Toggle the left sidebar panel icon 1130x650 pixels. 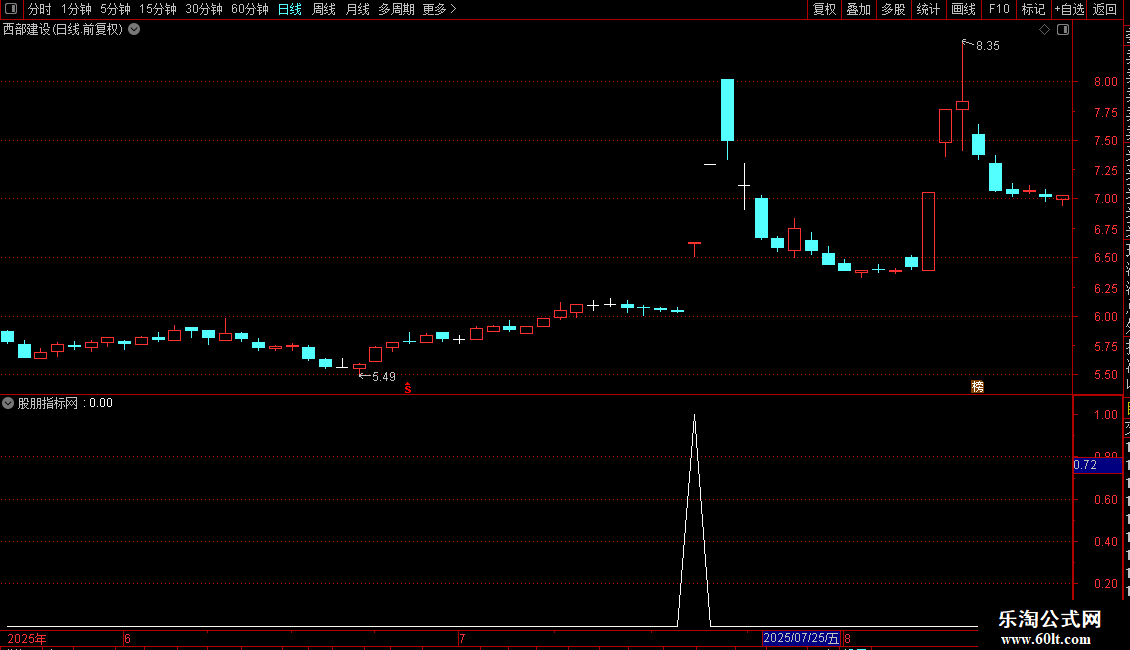point(11,9)
